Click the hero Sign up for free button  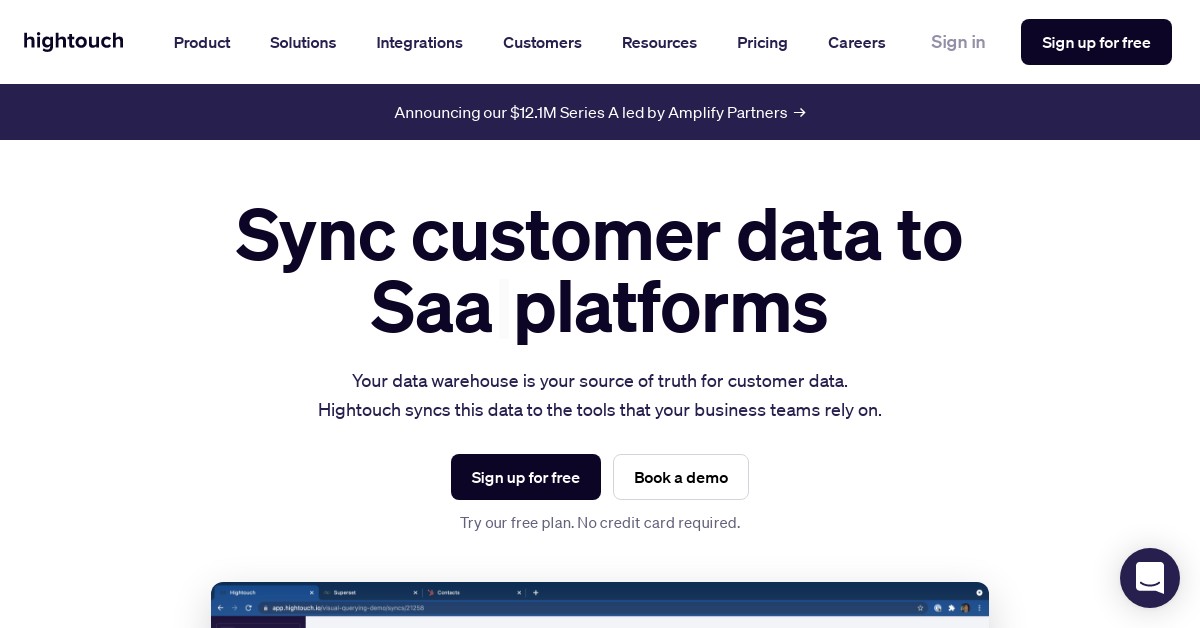pos(526,477)
